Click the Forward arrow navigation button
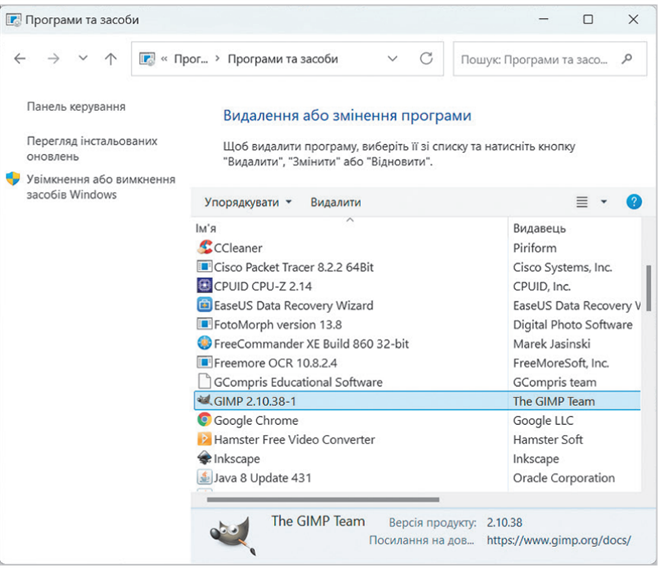 tap(53, 59)
